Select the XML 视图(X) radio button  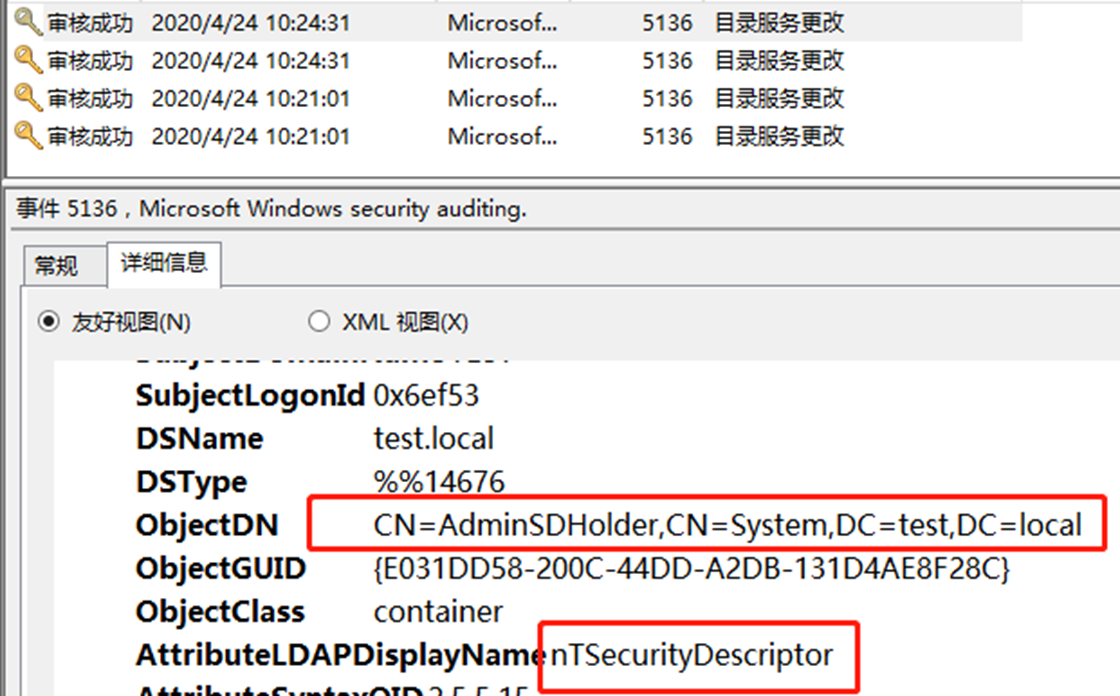(x=319, y=322)
